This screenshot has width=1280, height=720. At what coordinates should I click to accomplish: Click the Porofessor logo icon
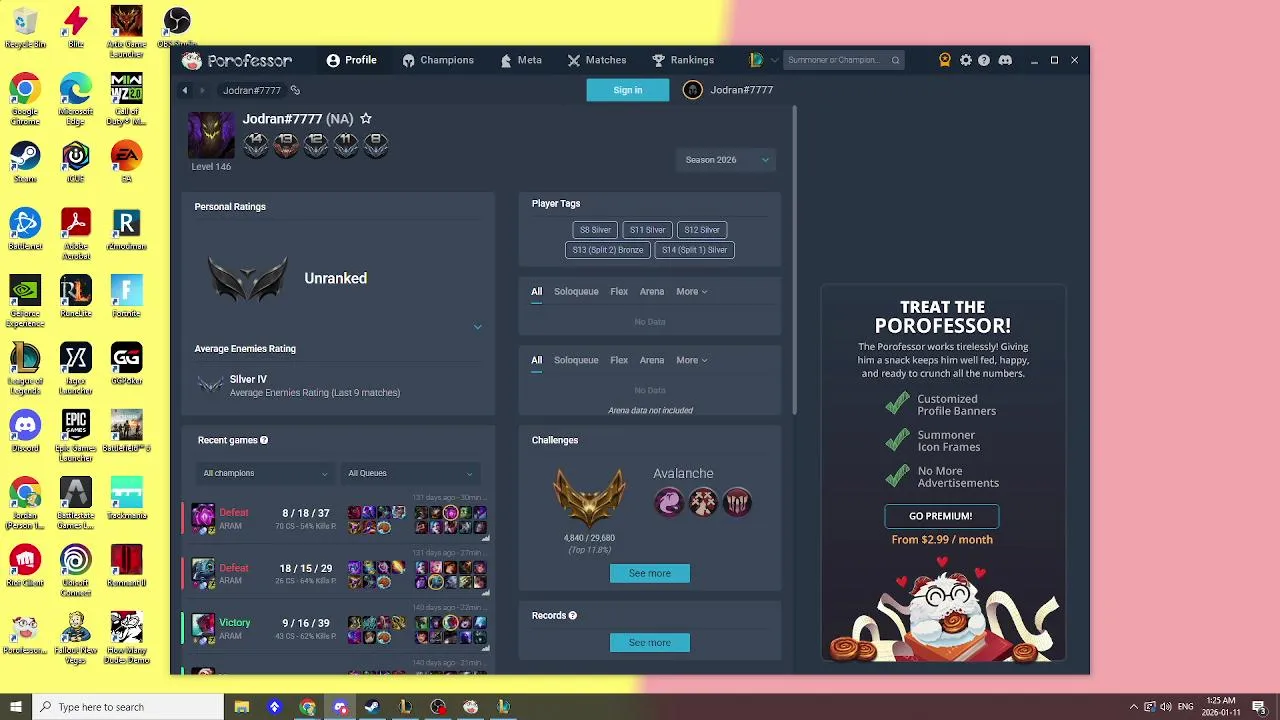(x=191, y=60)
